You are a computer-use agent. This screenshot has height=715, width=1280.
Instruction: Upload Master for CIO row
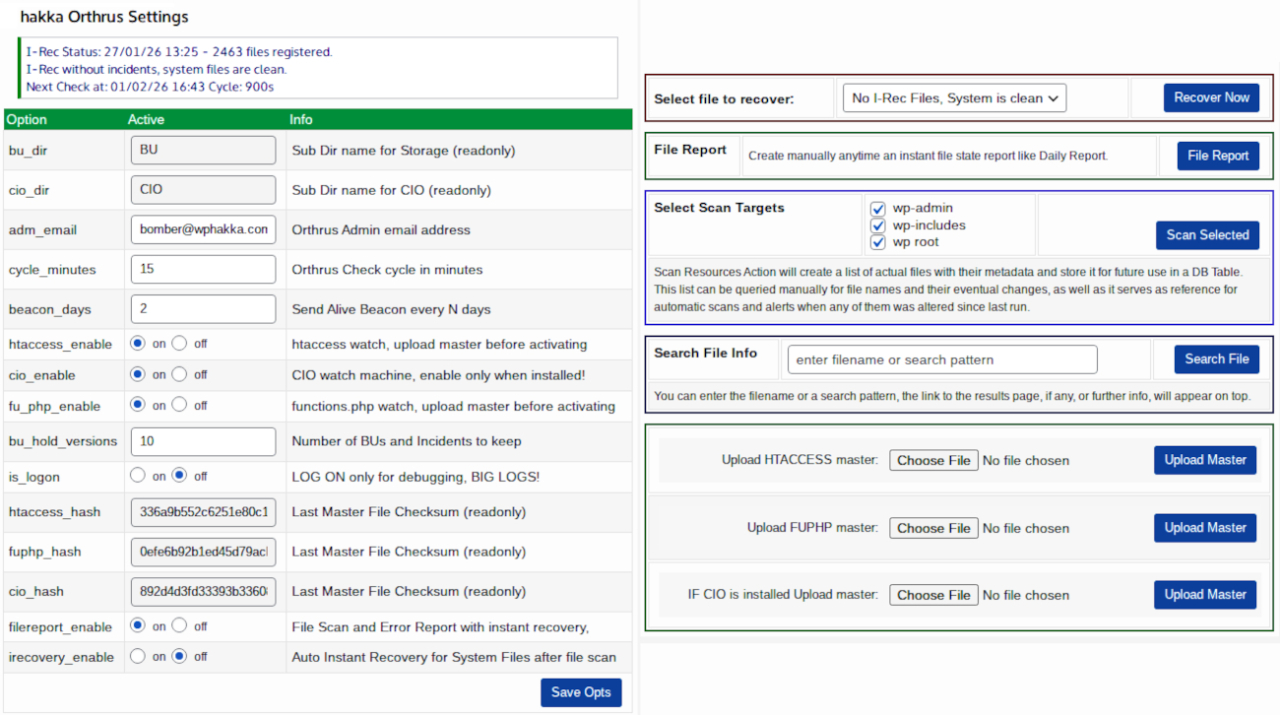click(x=1204, y=595)
